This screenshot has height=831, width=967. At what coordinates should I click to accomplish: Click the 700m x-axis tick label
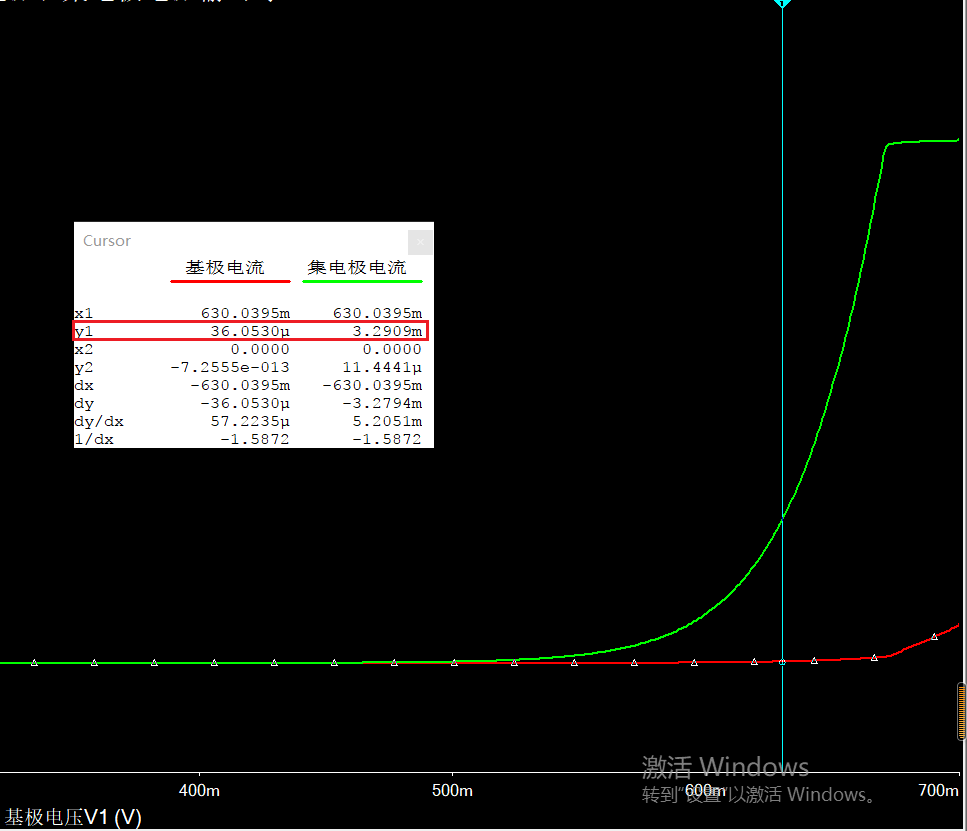938,791
